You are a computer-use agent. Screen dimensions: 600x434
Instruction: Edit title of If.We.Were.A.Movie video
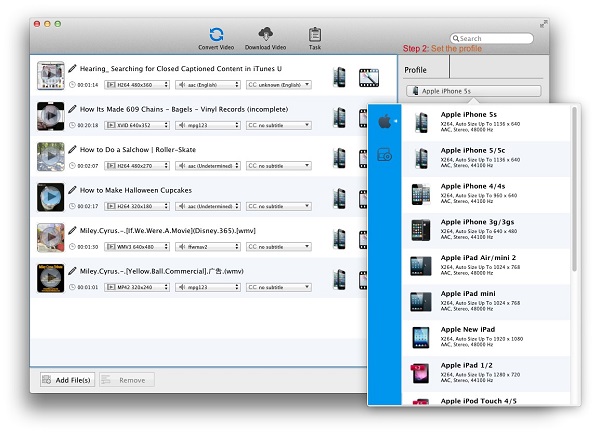tap(72, 230)
